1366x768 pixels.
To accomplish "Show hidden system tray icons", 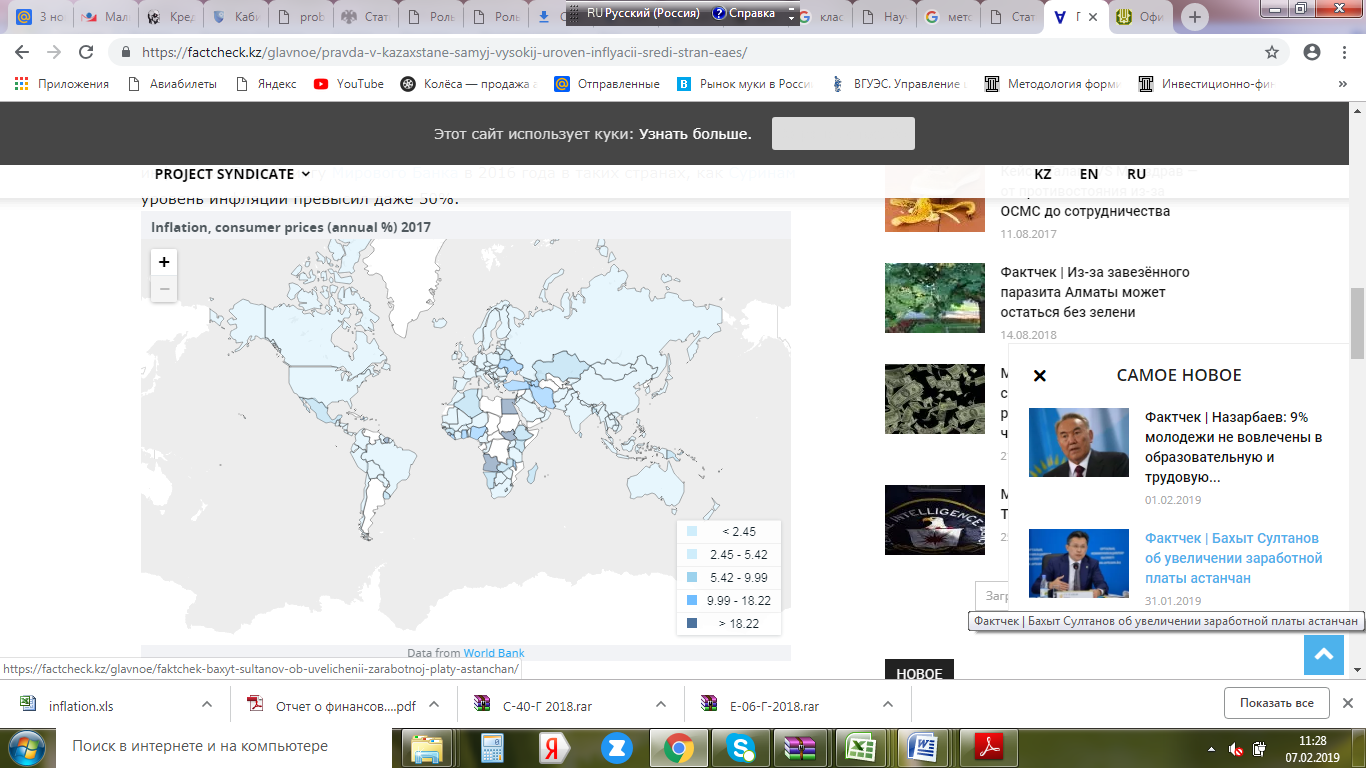I will tap(1212, 748).
